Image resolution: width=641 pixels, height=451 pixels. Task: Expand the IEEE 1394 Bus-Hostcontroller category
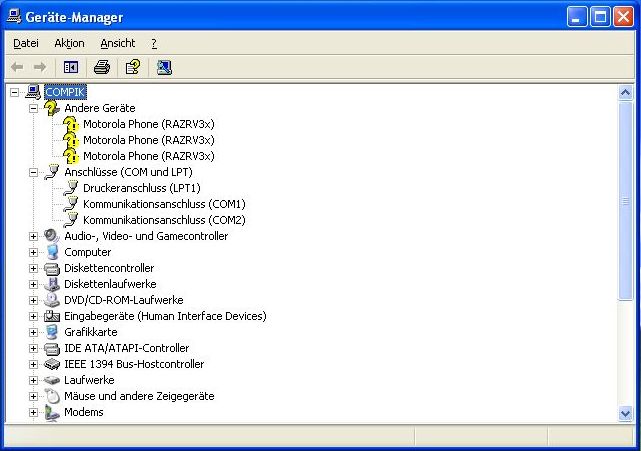point(34,364)
